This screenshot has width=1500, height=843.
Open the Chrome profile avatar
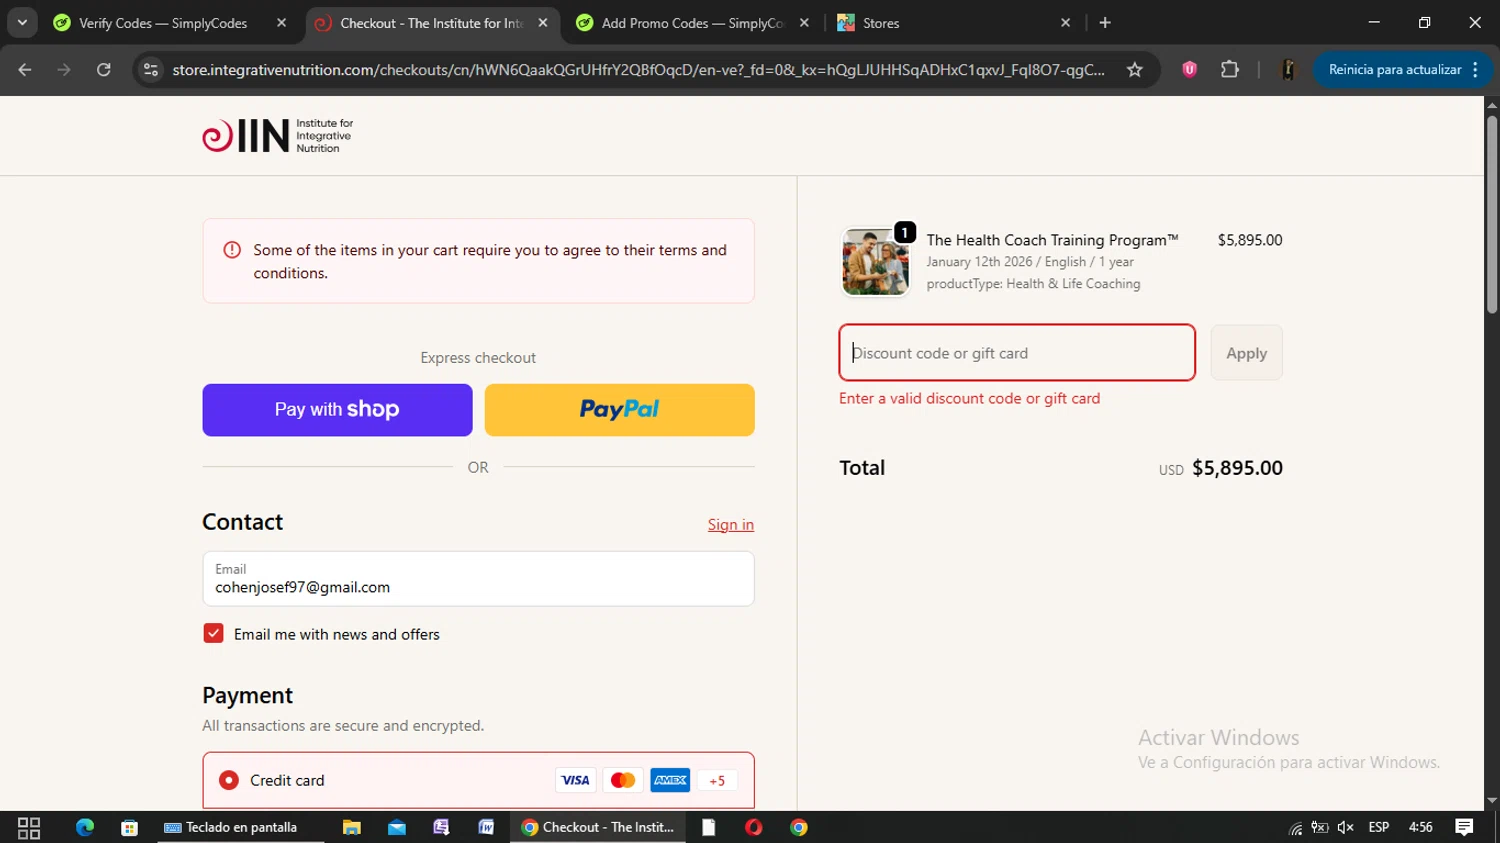click(x=1288, y=70)
